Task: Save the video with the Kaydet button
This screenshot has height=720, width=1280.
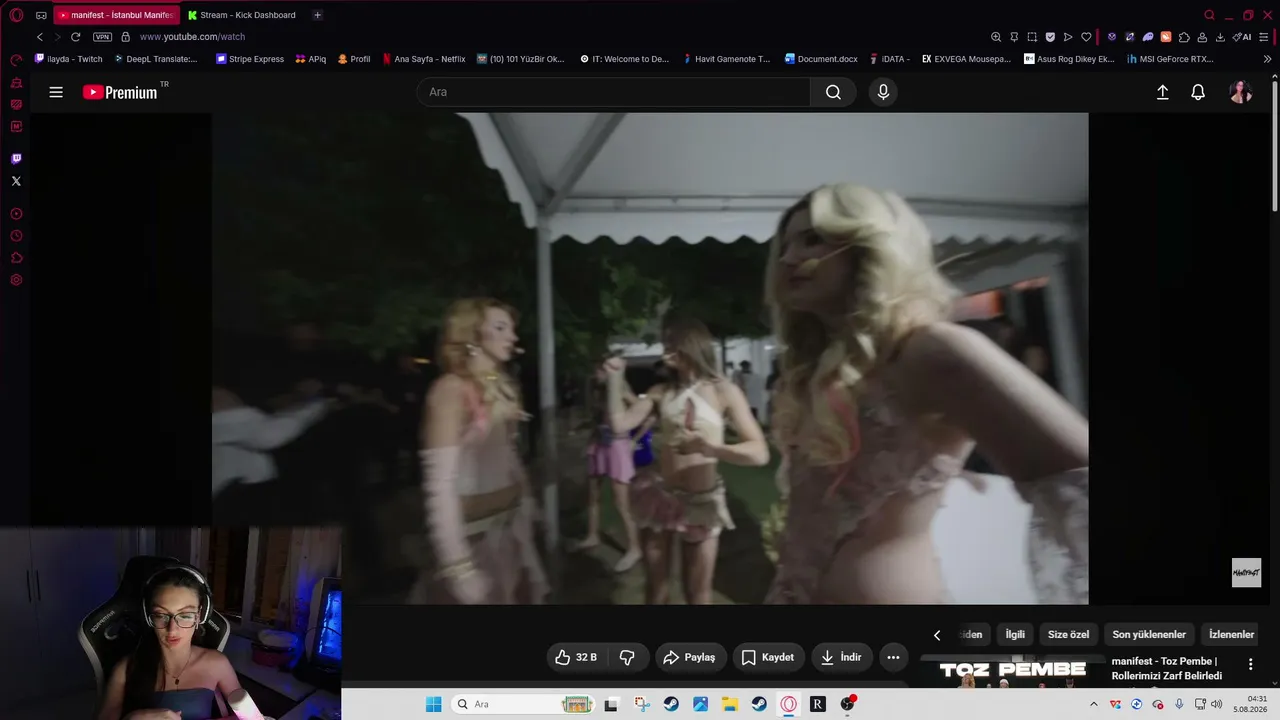Action: tap(768, 657)
